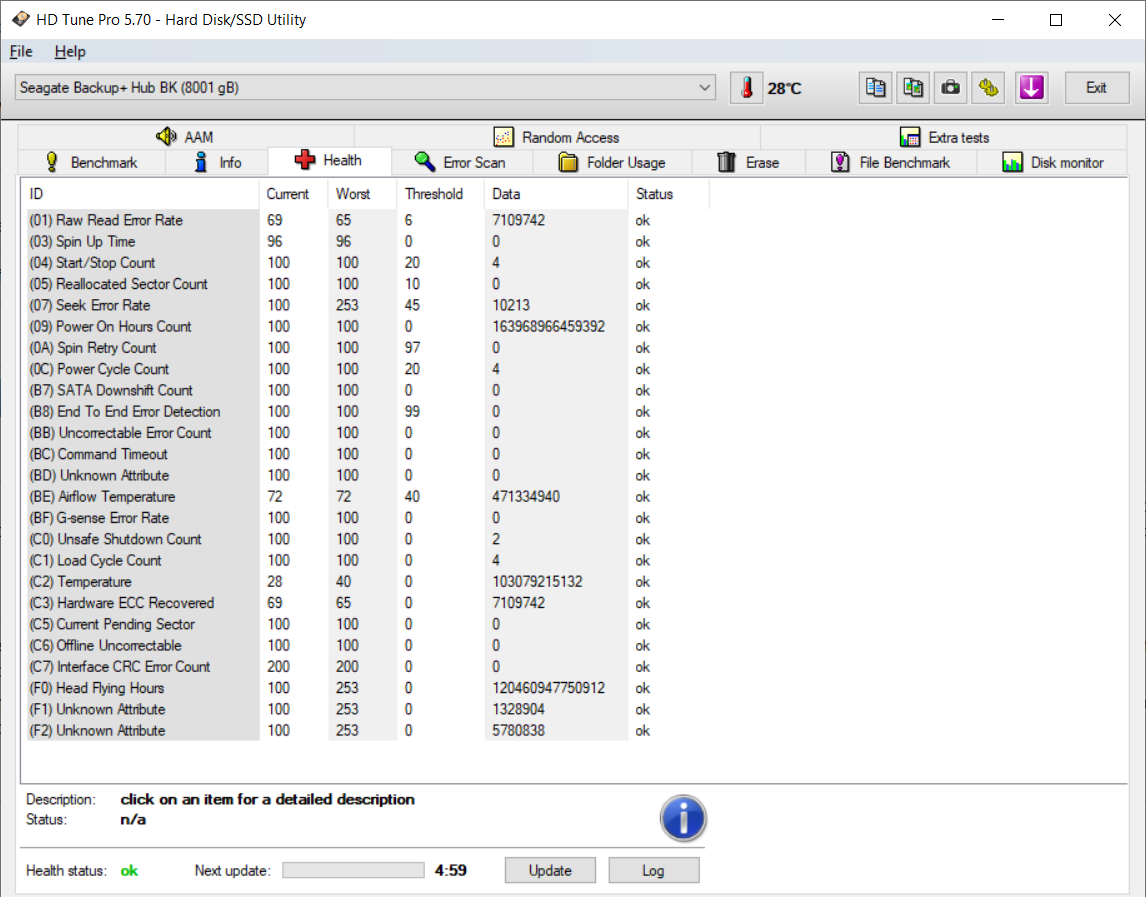Viewport: 1146px width, 897px height.
Task: Click the purple download arrow icon
Action: (1031, 88)
